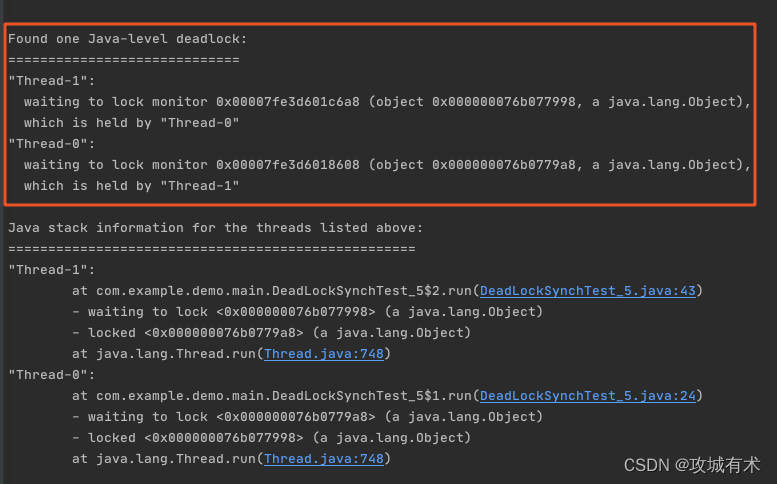Click the equals-sign separator under deadlock heading
Viewport: 777px width, 484px height.
pos(124,60)
